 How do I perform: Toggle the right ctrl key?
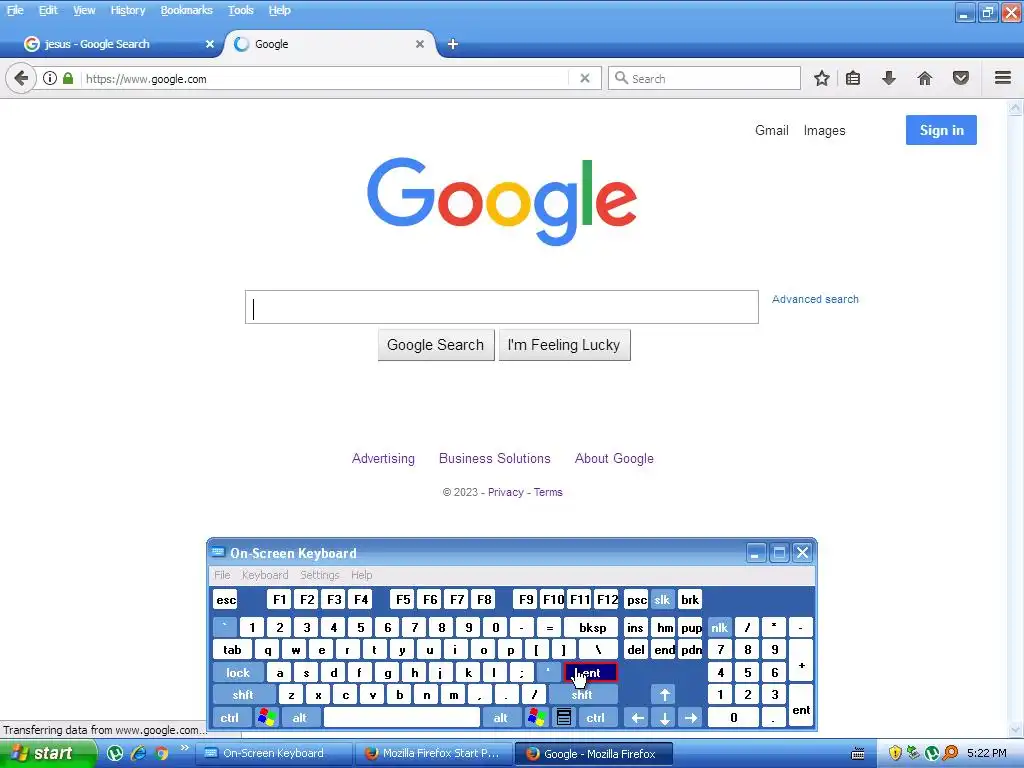tap(596, 718)
